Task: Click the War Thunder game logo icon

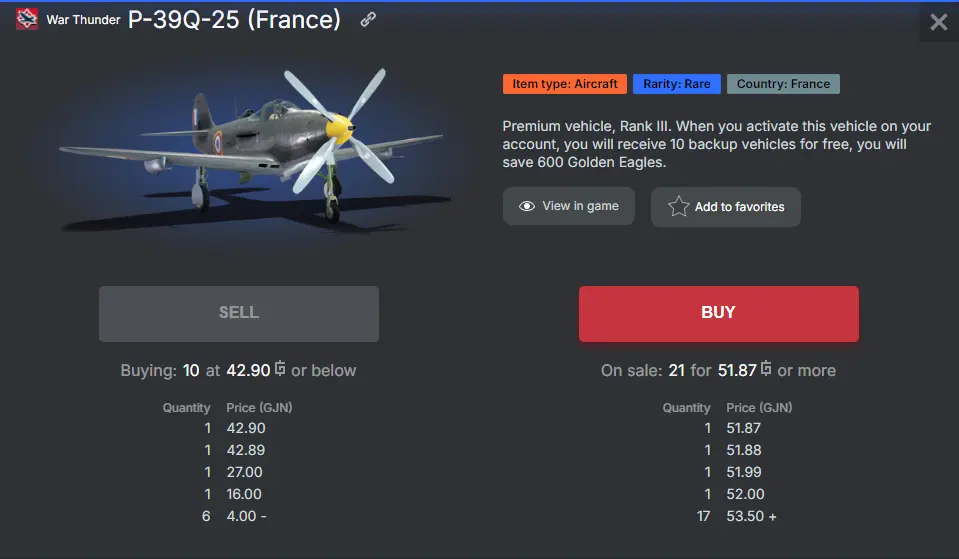Action: pos(27,20)
